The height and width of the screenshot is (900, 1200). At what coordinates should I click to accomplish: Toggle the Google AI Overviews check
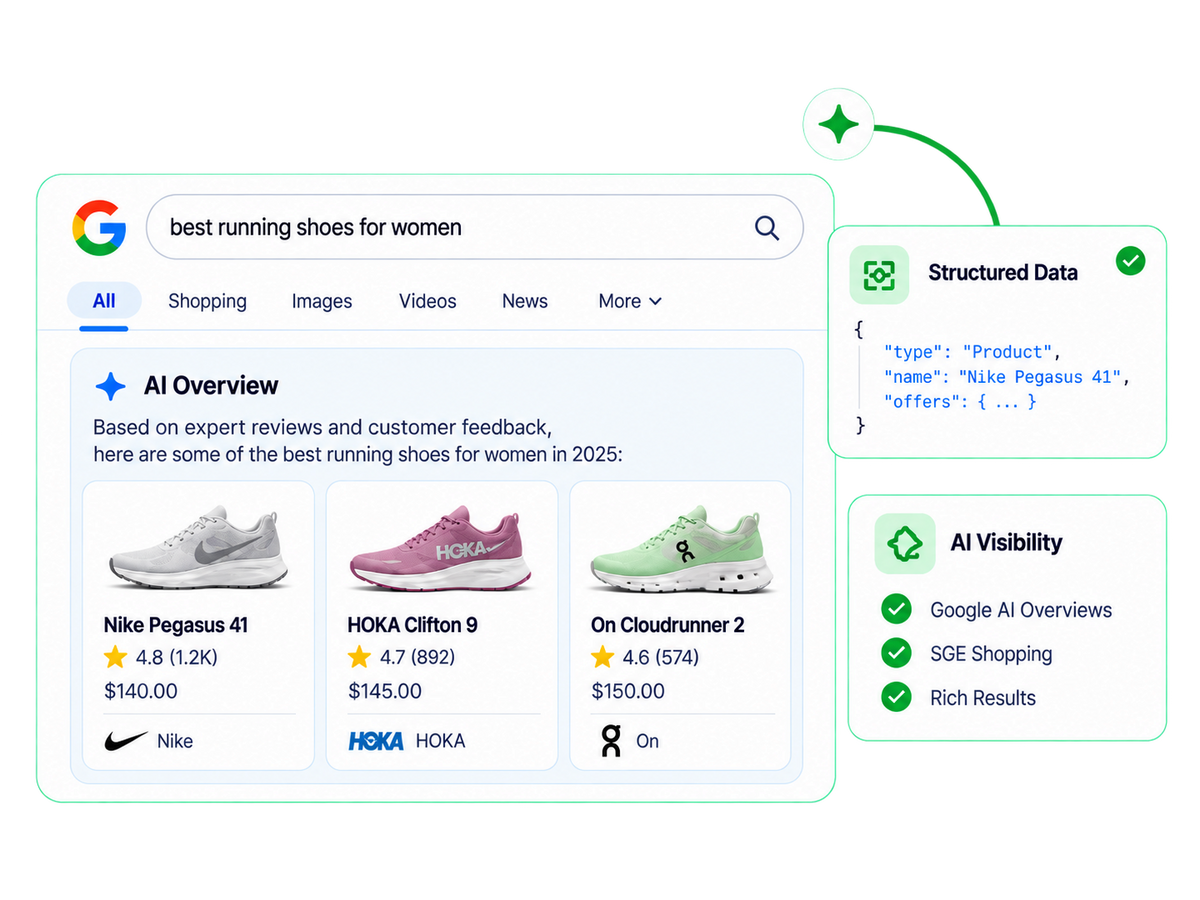(x=896, y=609)
